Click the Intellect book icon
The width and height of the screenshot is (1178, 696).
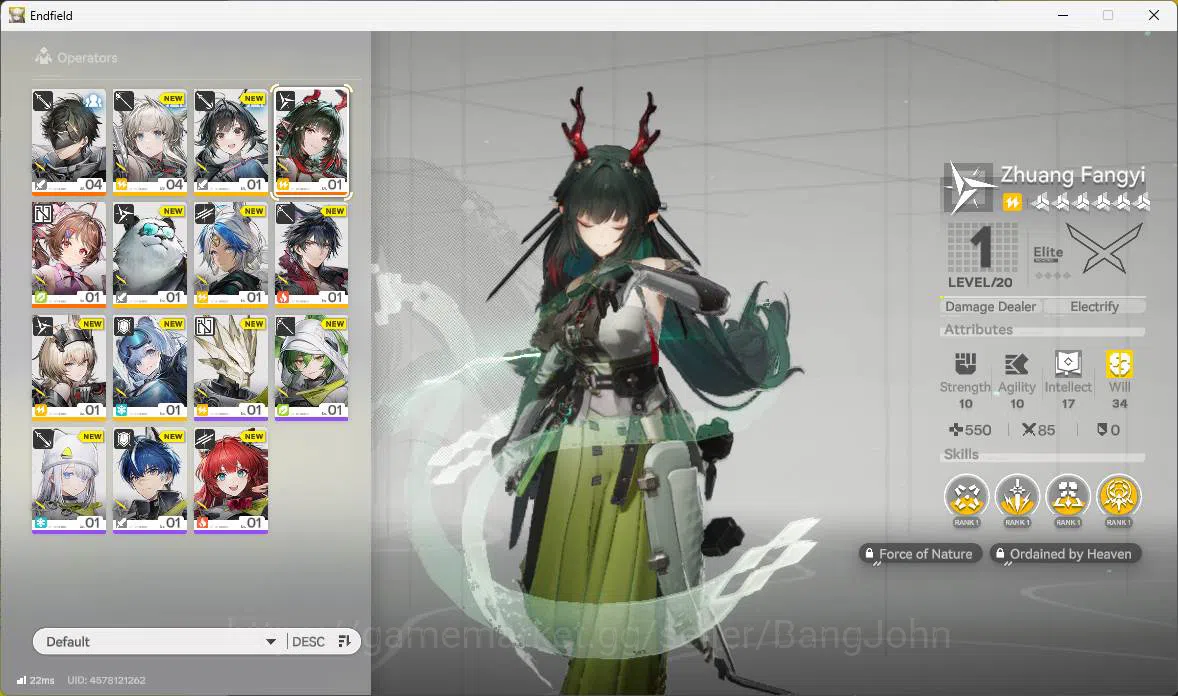pos(1068,363)
